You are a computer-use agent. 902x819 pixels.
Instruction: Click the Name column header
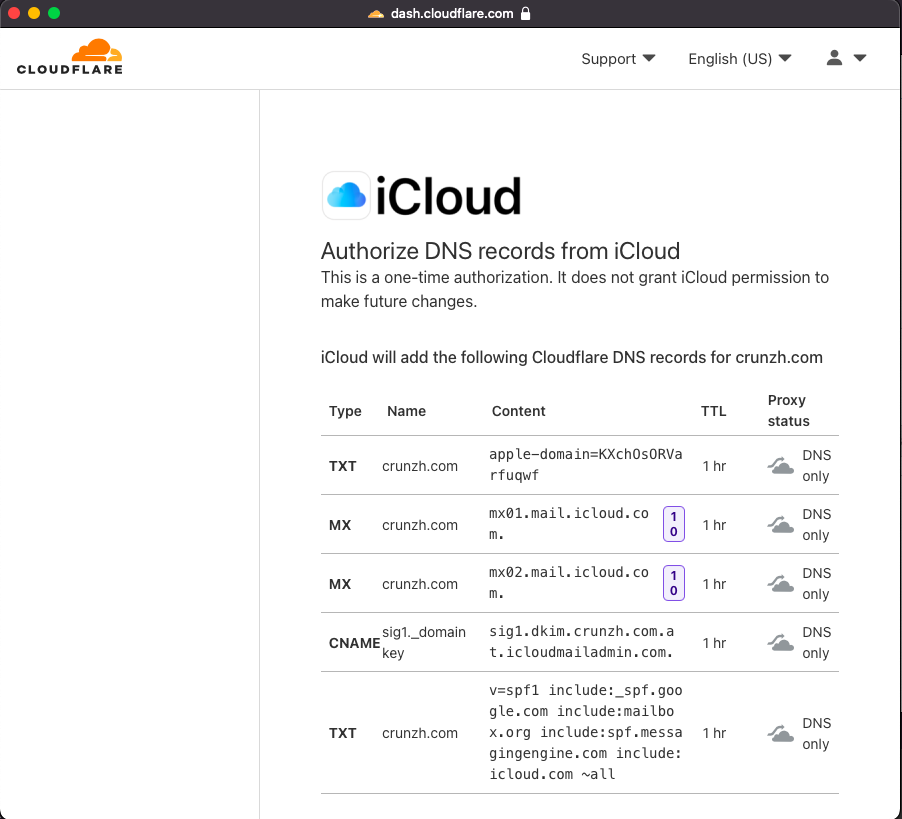(406, 411)
